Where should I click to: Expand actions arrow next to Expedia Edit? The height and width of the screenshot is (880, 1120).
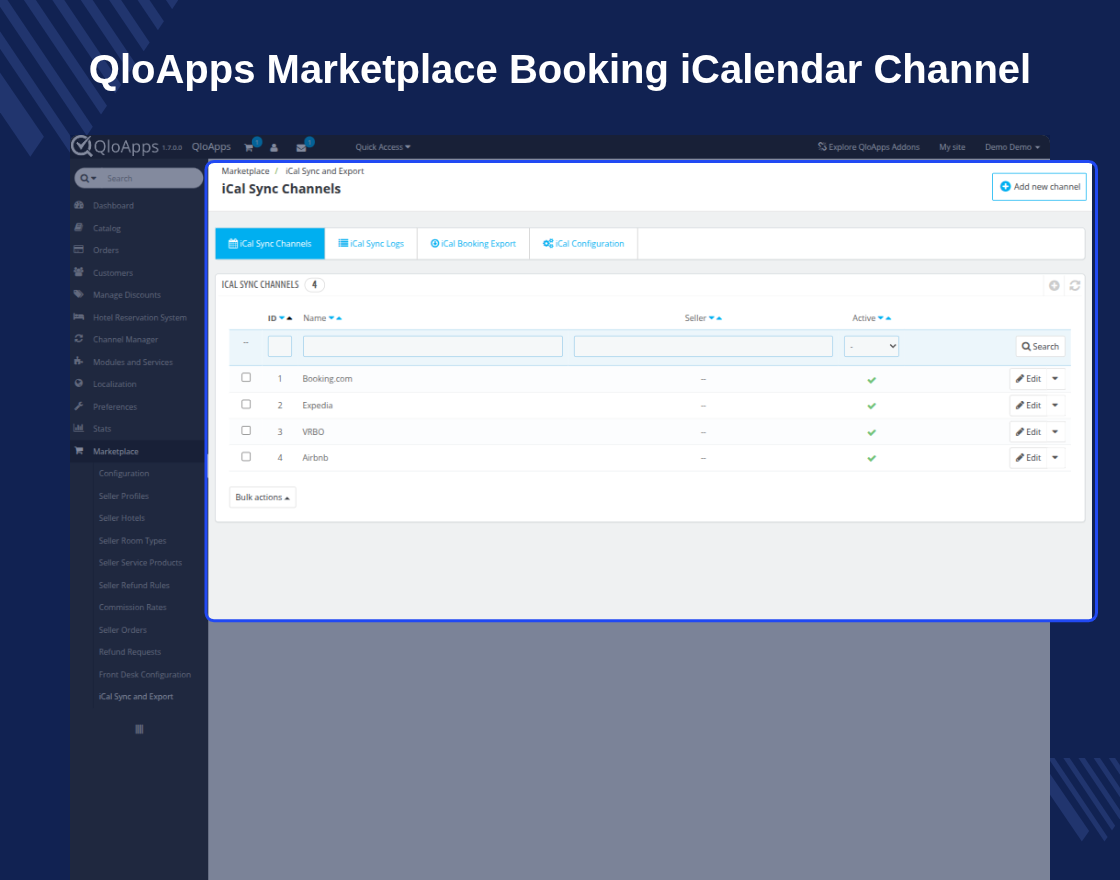(x=1055, y=405)
